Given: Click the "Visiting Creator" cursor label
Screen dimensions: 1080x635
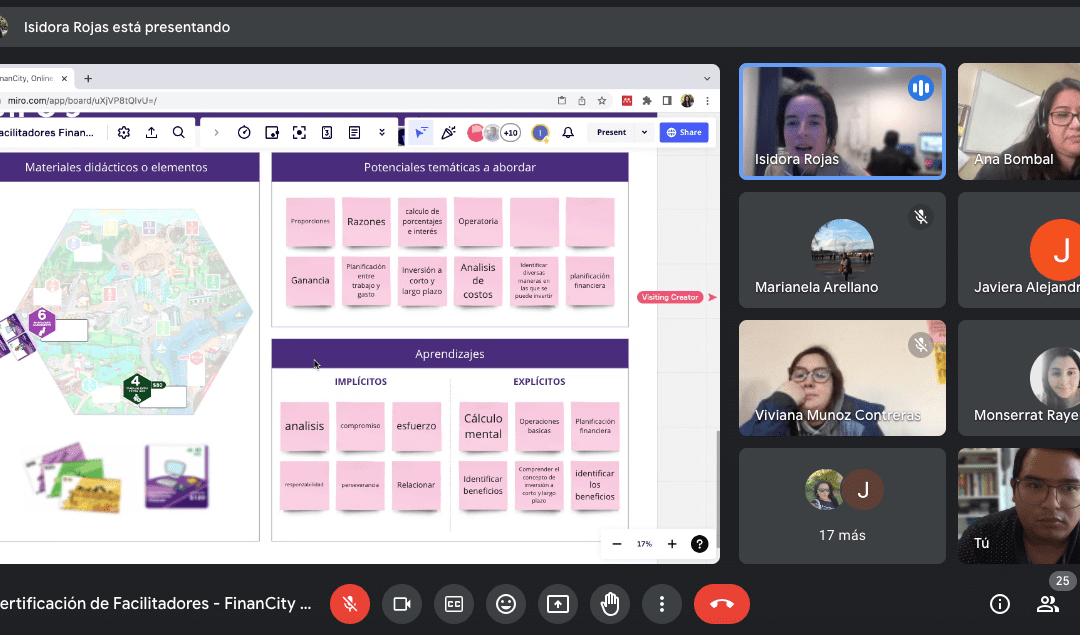Looking at the screenshot, I should (670, 298).
